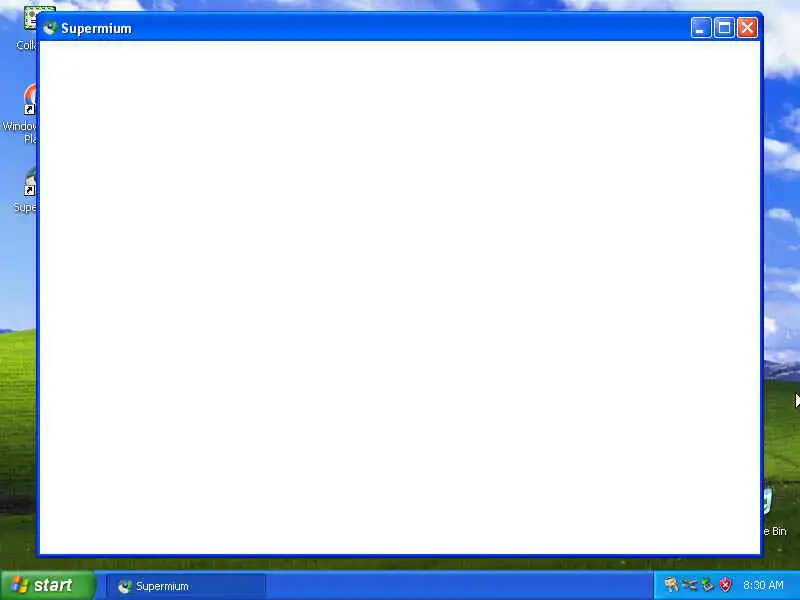Click the red security shield tray icon
Viewport: 800px width, 600px height.
[x=724, y=585]
